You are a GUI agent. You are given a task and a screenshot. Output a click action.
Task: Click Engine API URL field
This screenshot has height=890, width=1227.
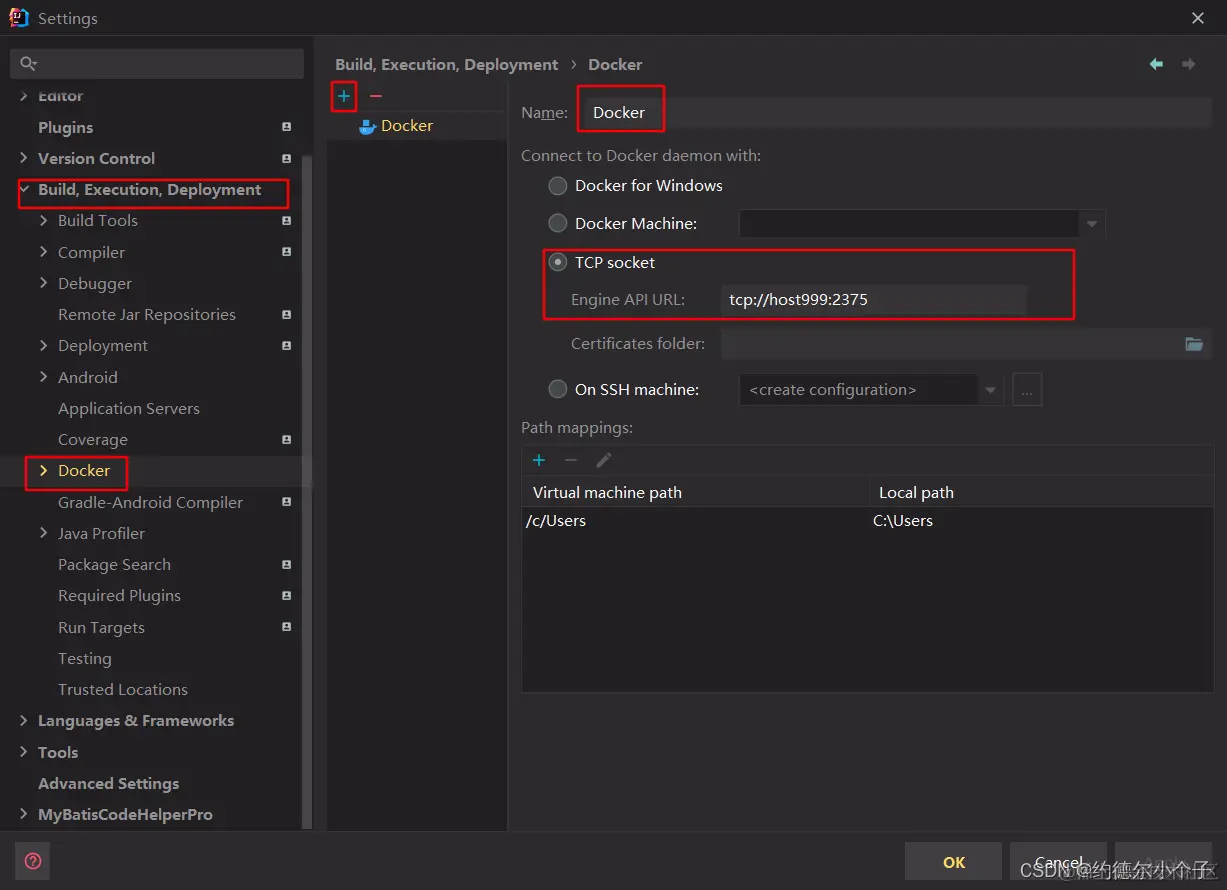[873, 300]
